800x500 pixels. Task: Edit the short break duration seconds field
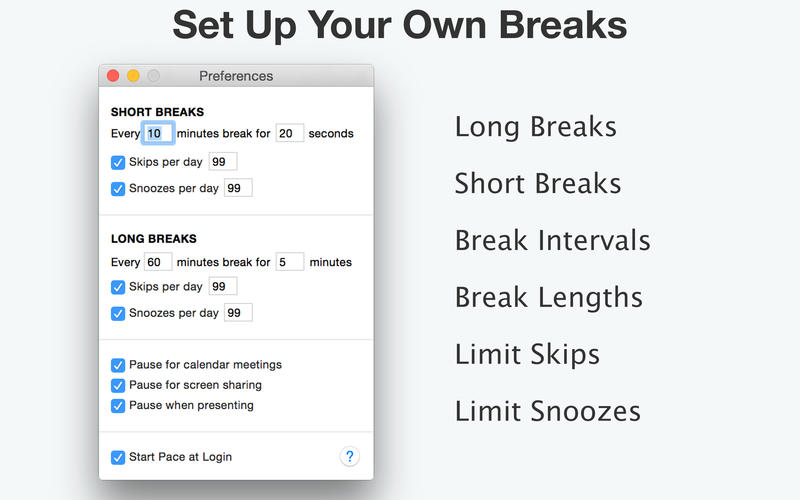[289, 133]
